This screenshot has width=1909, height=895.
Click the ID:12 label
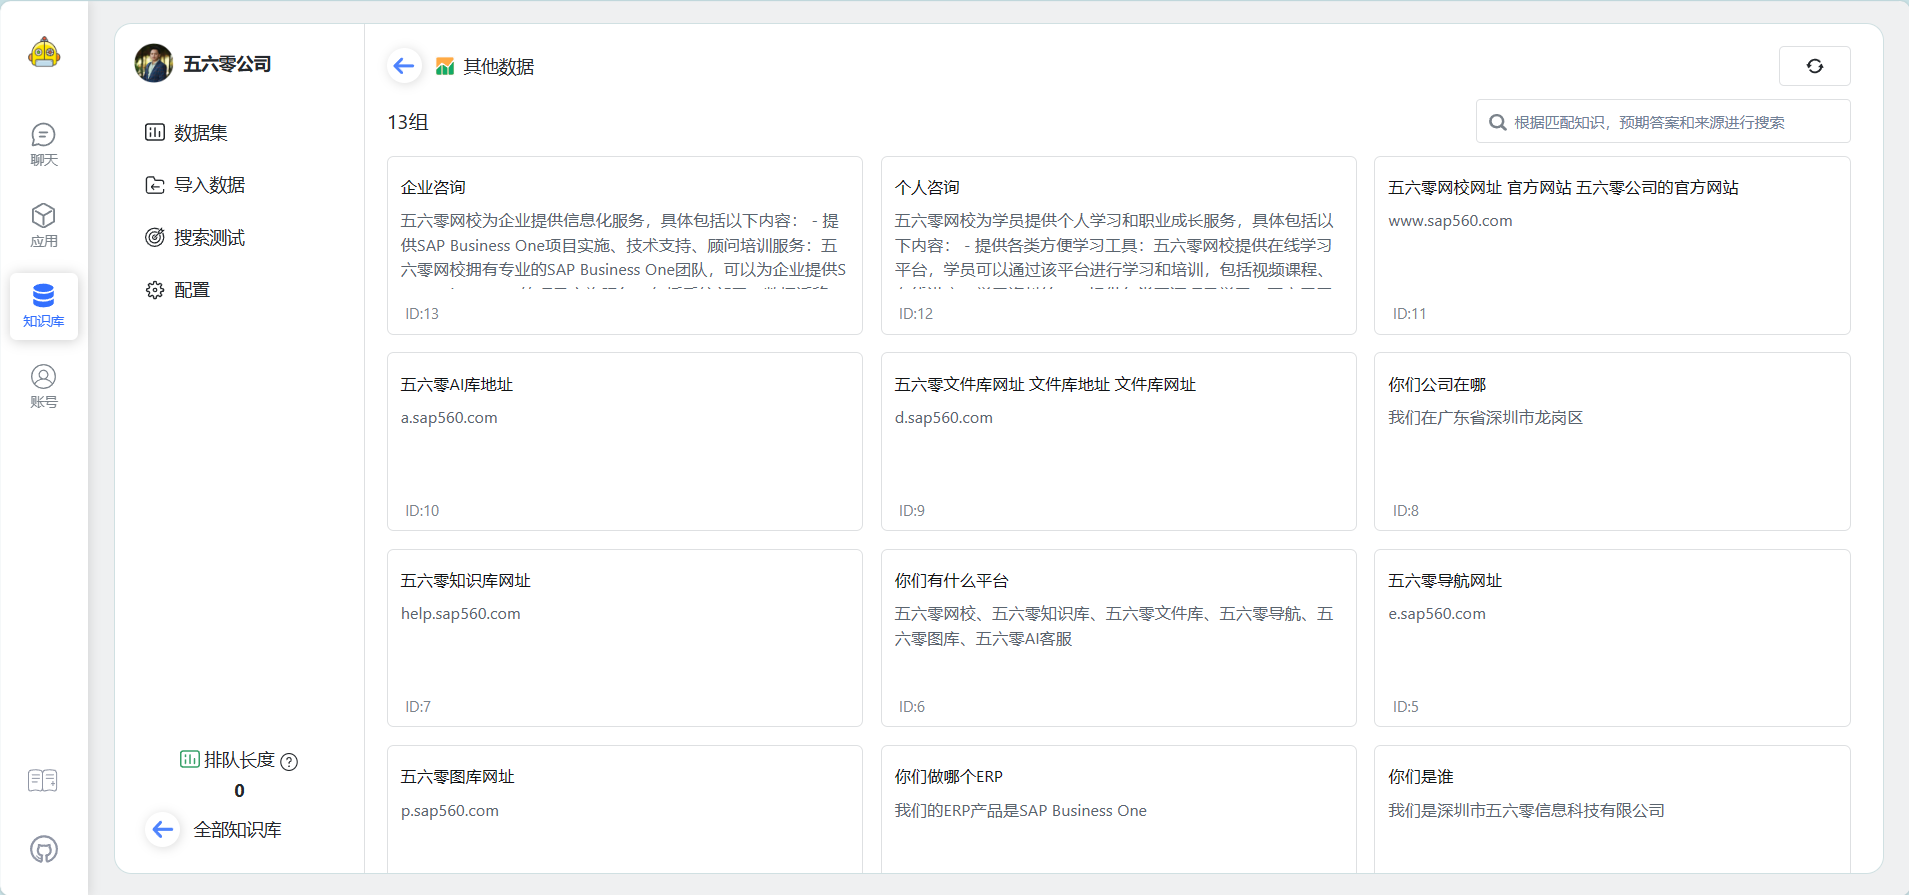pos(915,314)
